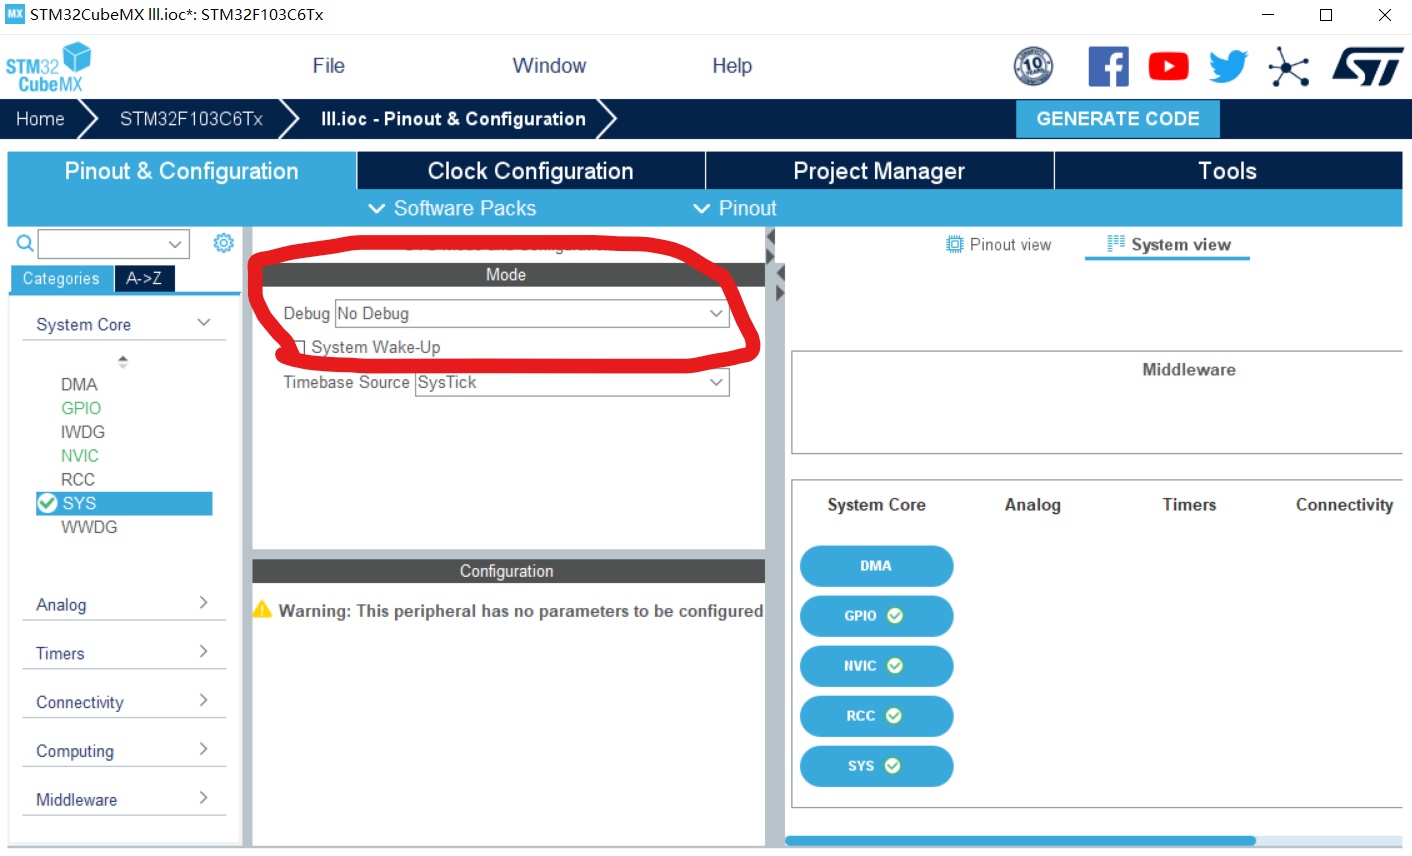Switch to the A->Z tab
This screenshot has height=856, width=1412.
[144, 279]
